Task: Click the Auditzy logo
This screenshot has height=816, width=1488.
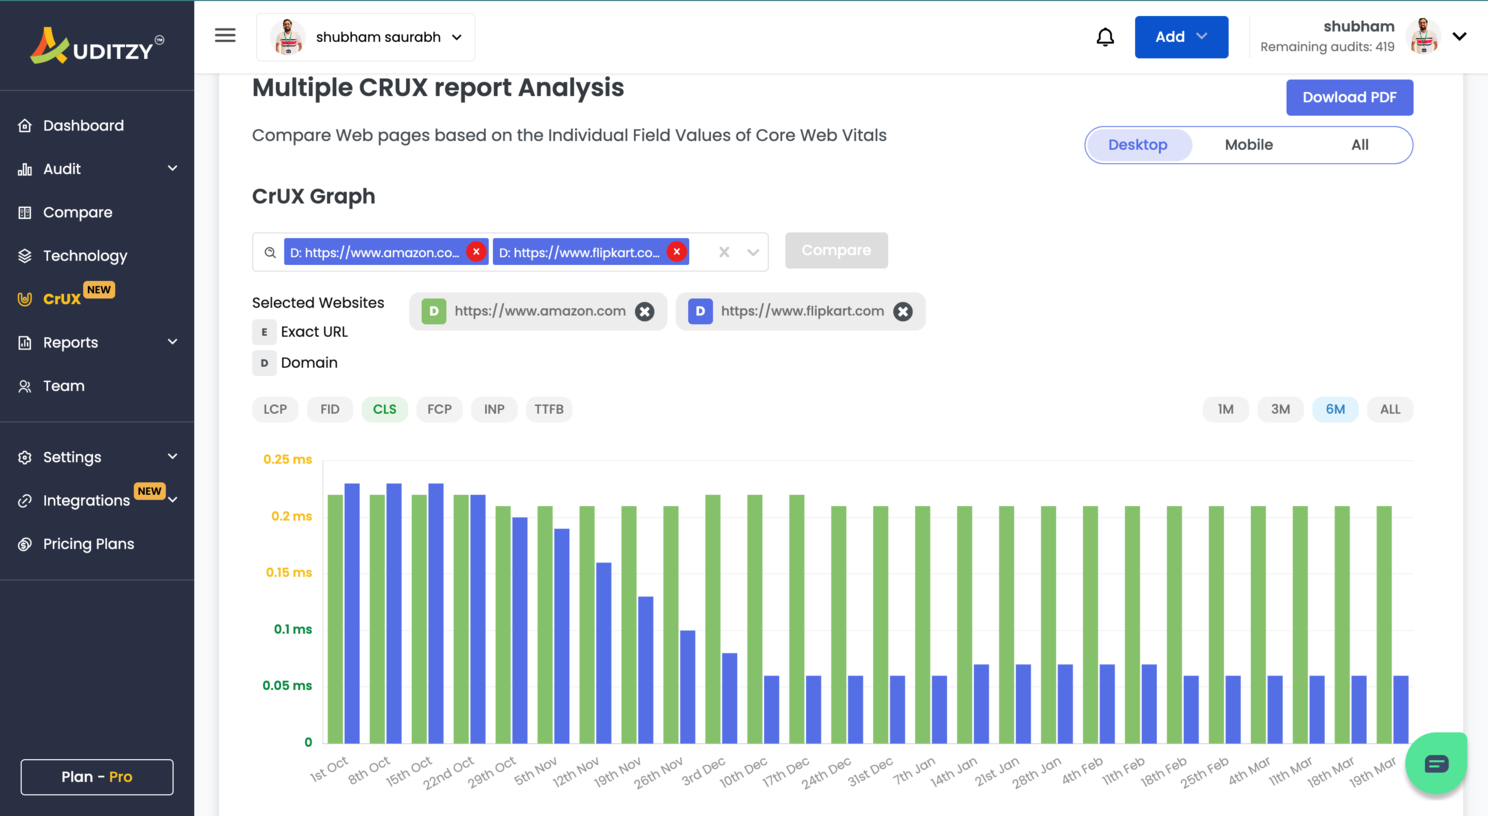Action: coord(97,46)
